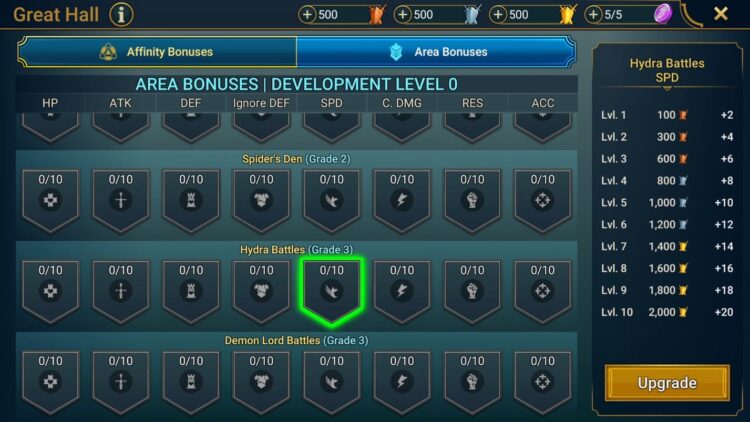Select Demon Lord Battles SPD bonus badge

[331, 382]
